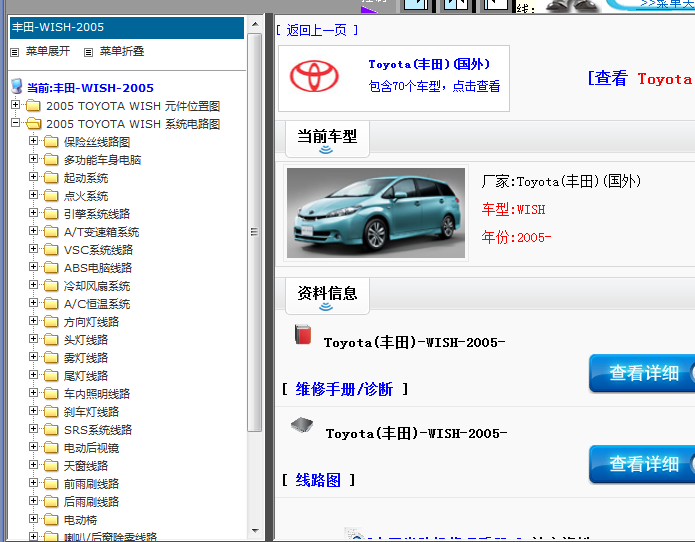Click the open folder icon for 系统电路图
The height and width of the screenshot is (542, 695).
pos(34,123)
